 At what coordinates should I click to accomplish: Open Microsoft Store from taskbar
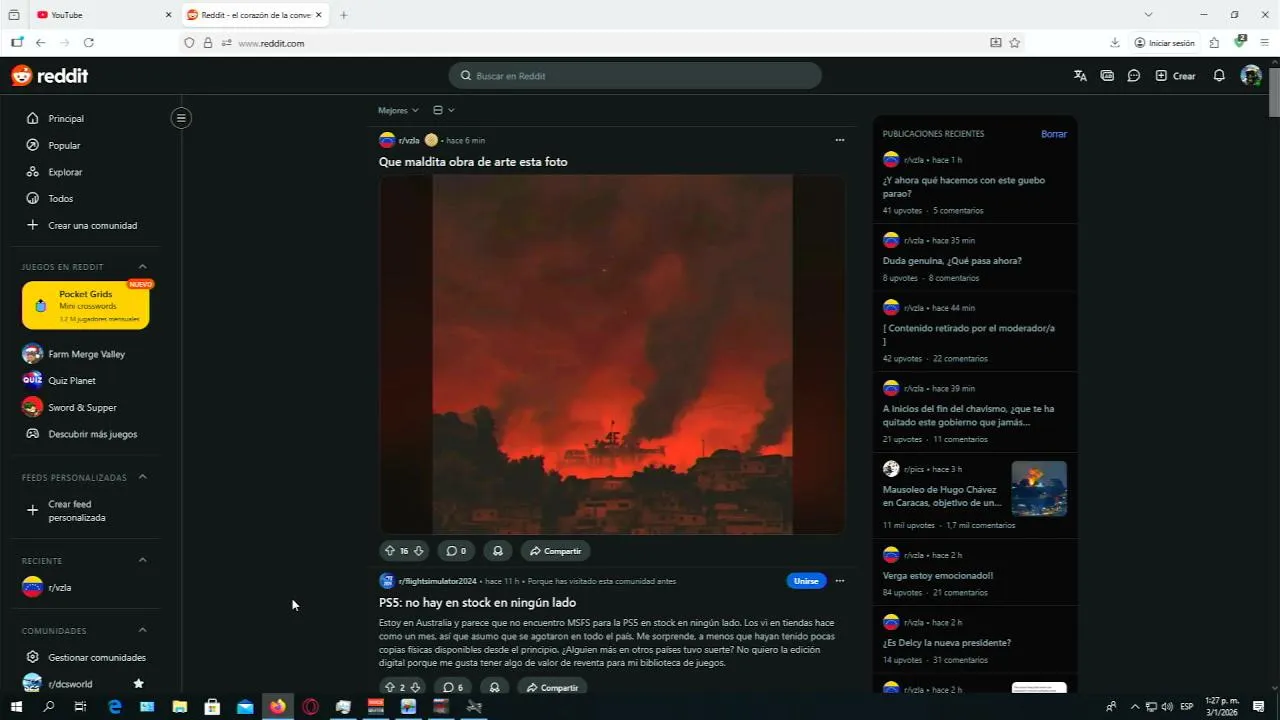(212, 707)
